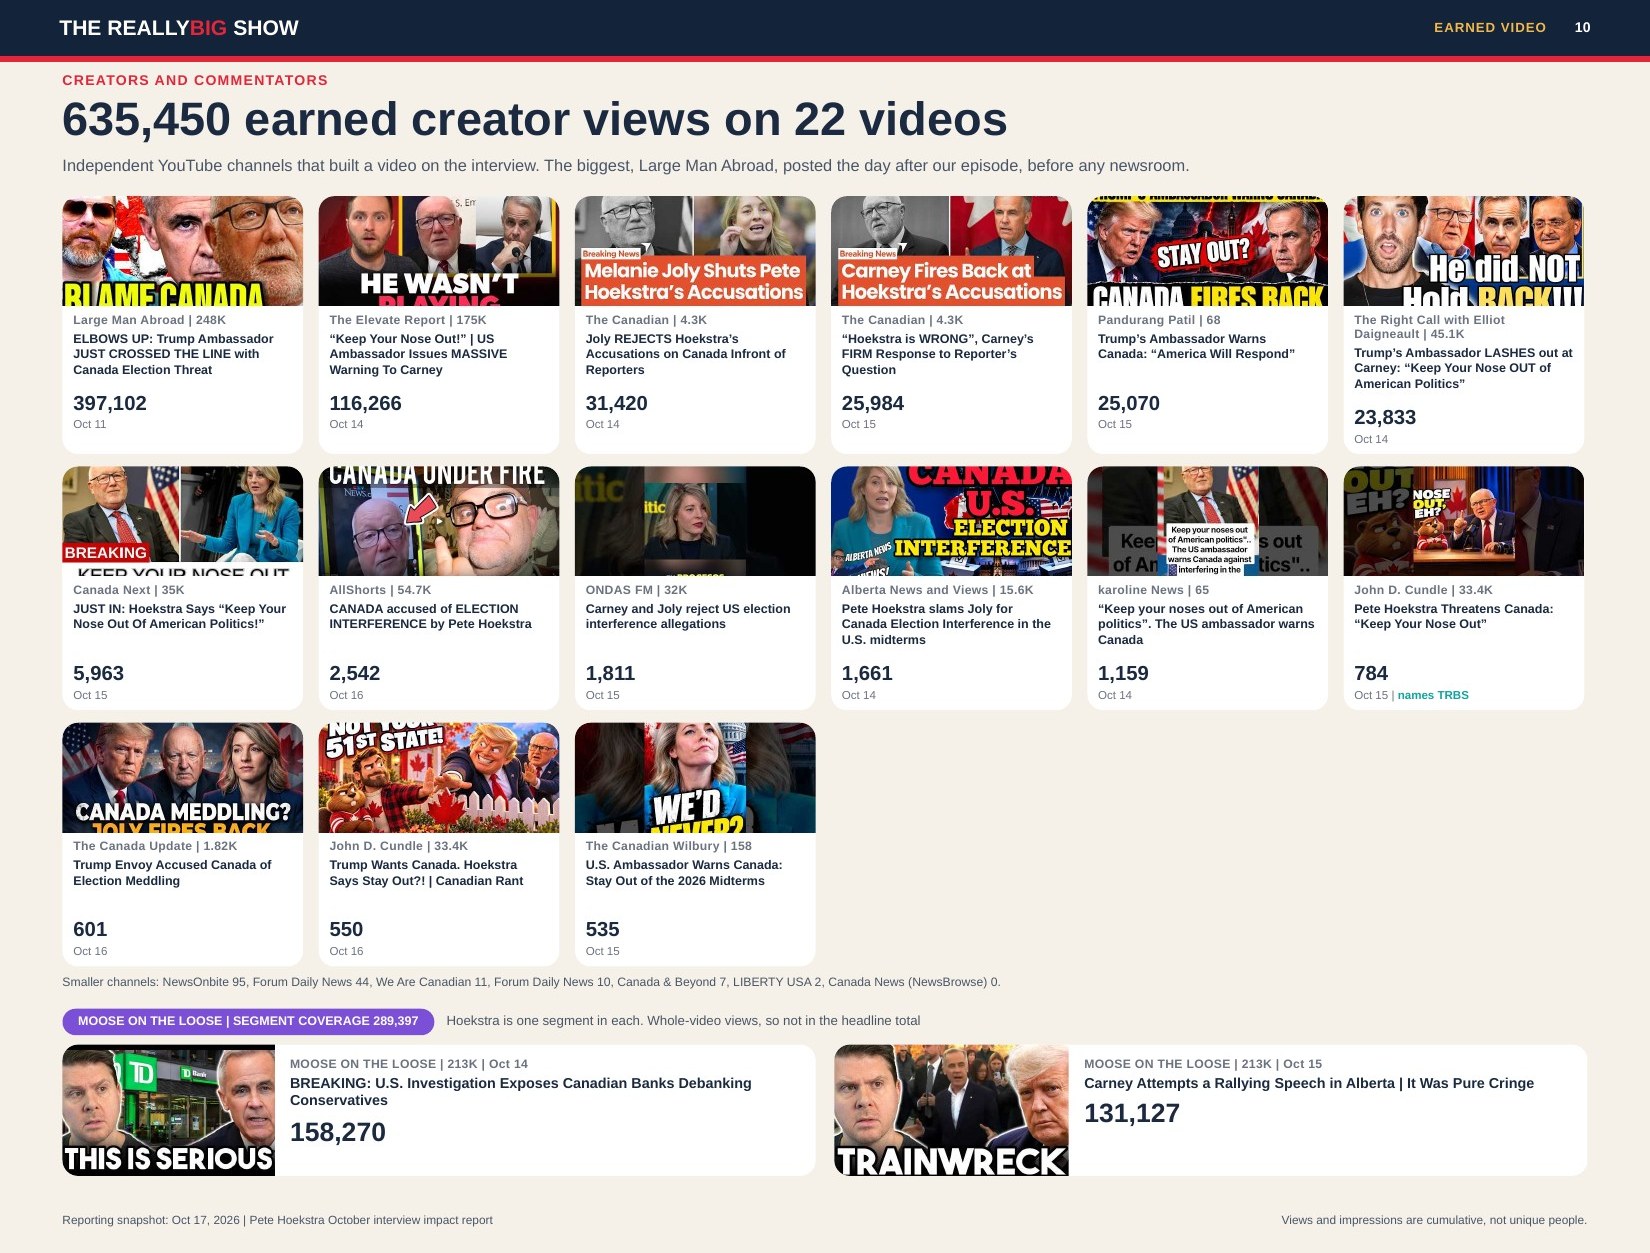
Task: Open the He did NOT Hold Back thumbnail
Action: (1464, 251)
